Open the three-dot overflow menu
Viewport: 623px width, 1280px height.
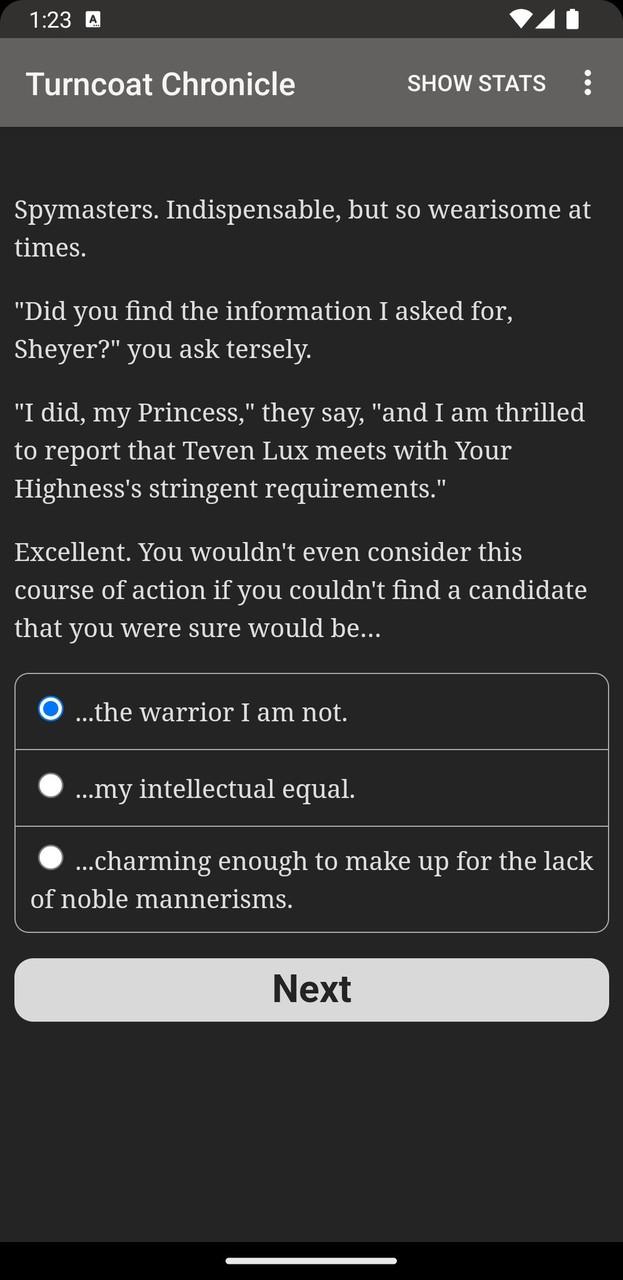pyautogui.click(x=587, y=83)
